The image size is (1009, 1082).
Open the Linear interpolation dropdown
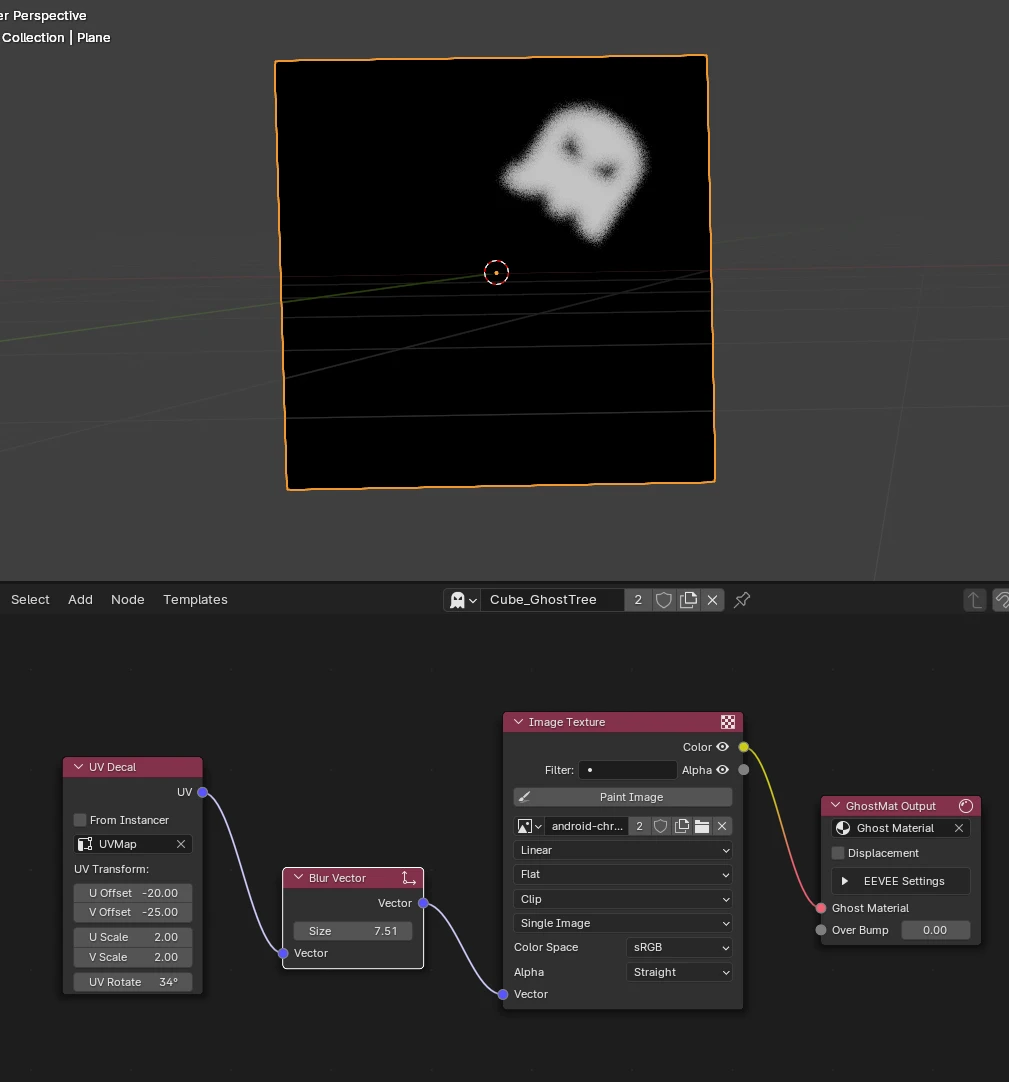click(x=623, y=850)
